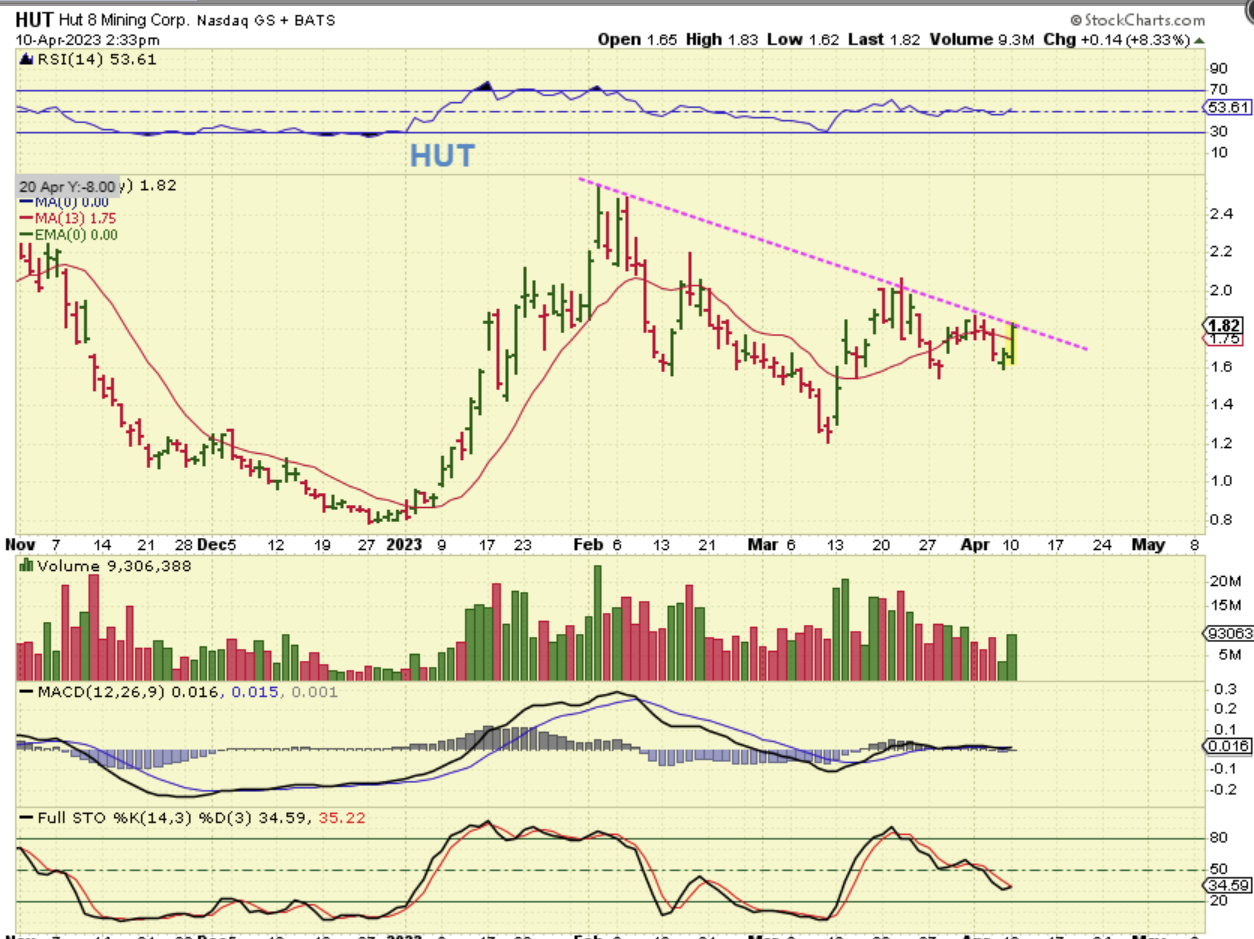Click the 90 RSI axis label

pos(1218,69)
